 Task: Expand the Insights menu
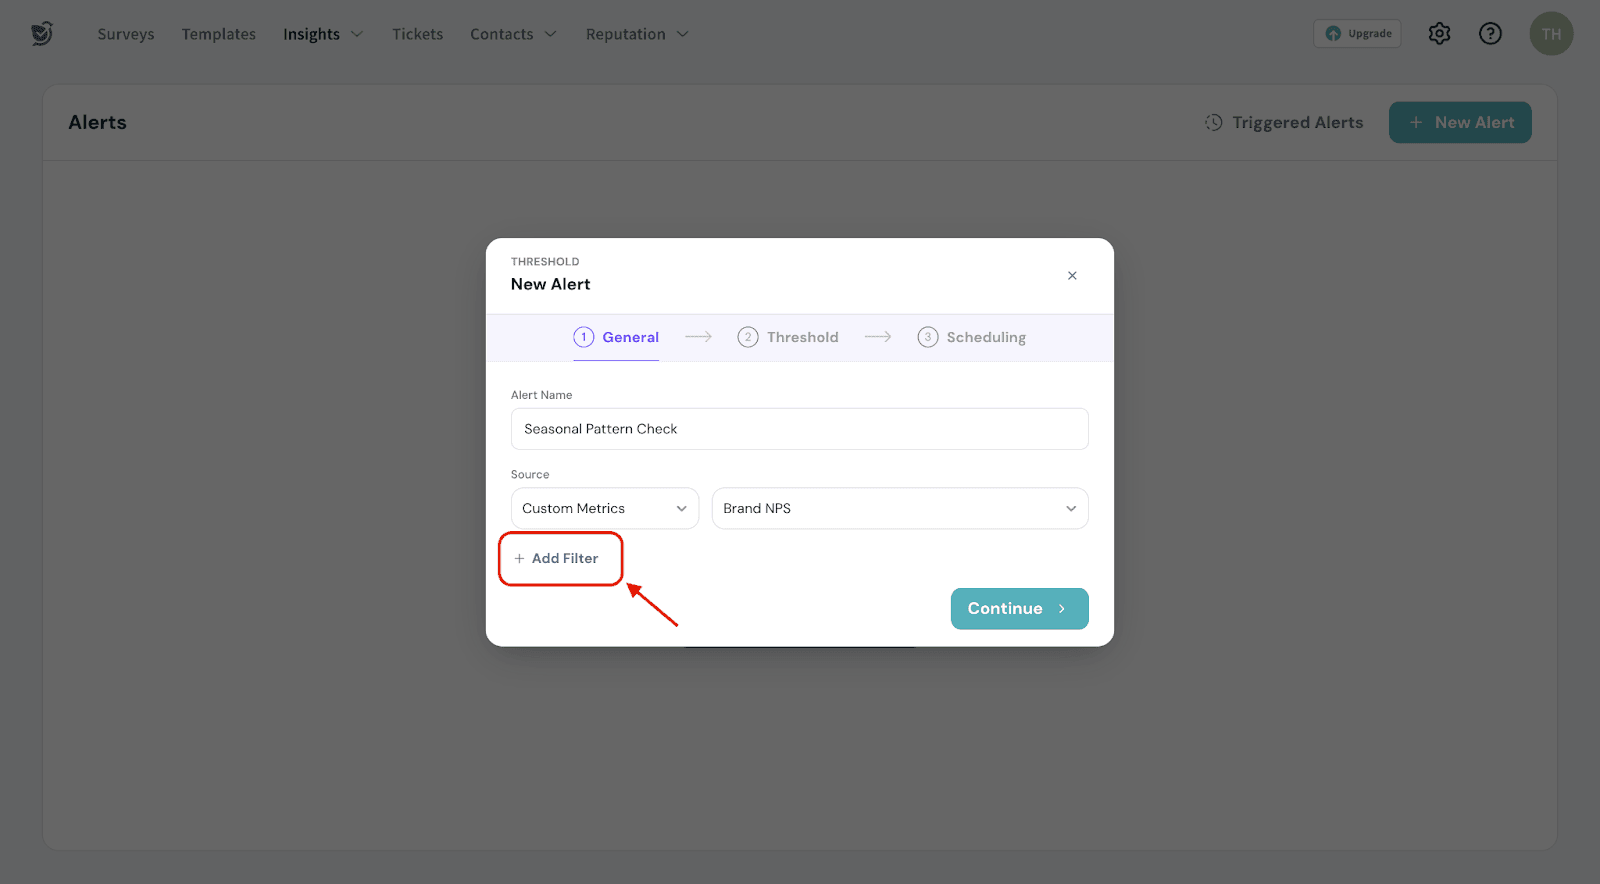point(322,34)
